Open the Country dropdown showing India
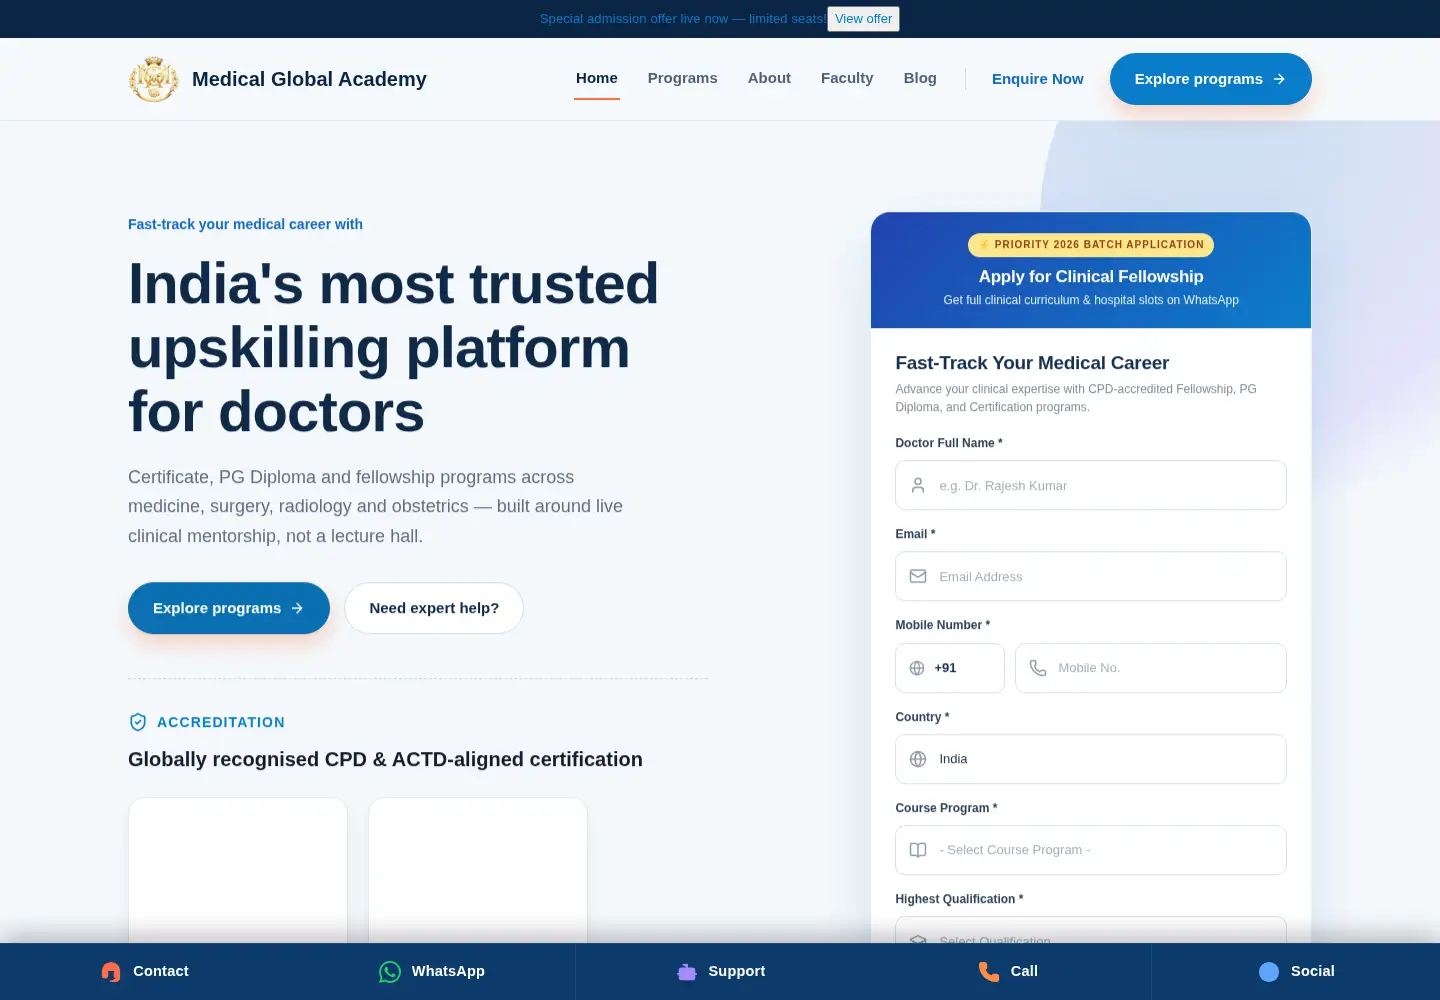Image resolution: width=1440 pixels, height=1000 pixels. tap(1091, 759)
